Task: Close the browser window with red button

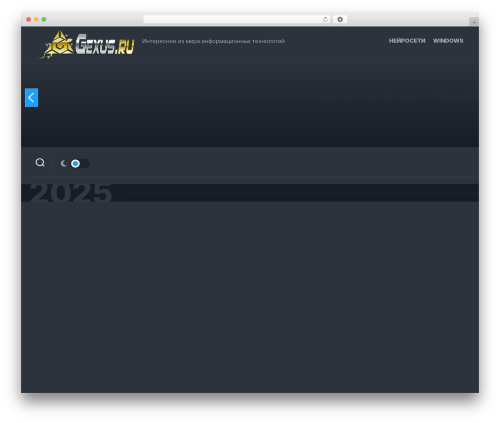Action: point(29,19)
